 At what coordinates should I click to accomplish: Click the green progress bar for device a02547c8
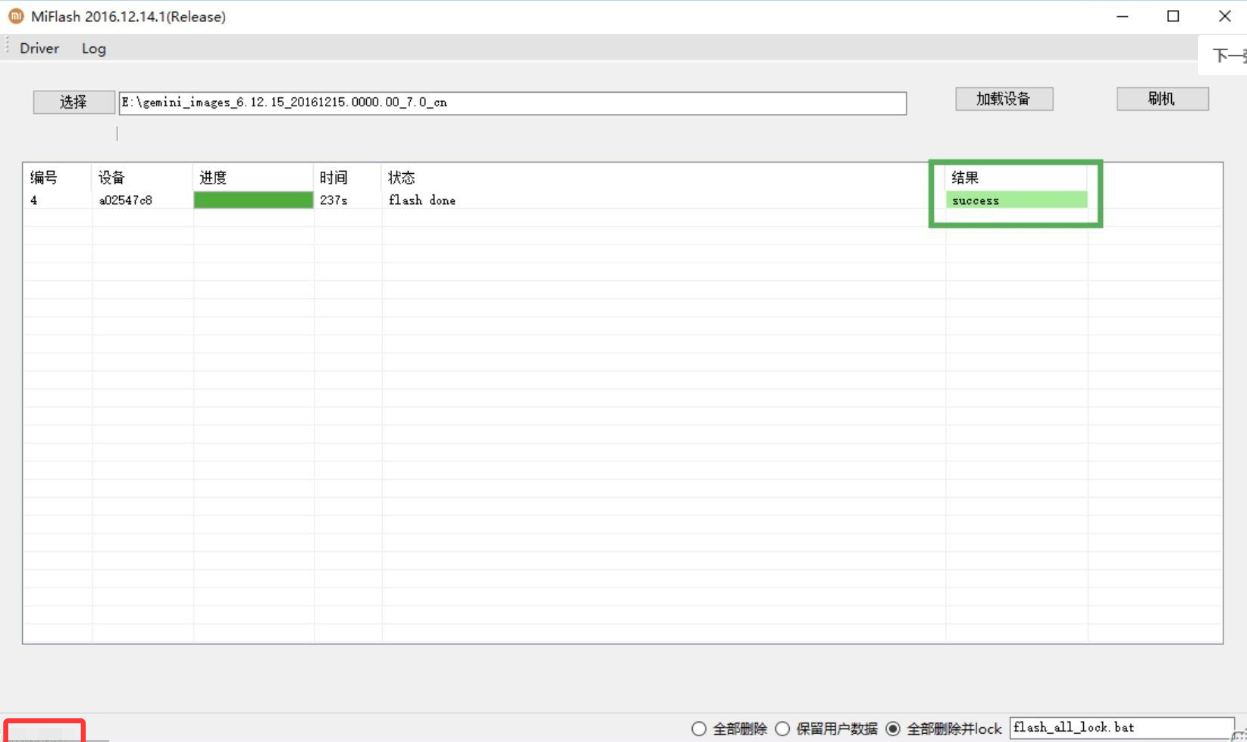pyautogui.click(x=254, y=200)
